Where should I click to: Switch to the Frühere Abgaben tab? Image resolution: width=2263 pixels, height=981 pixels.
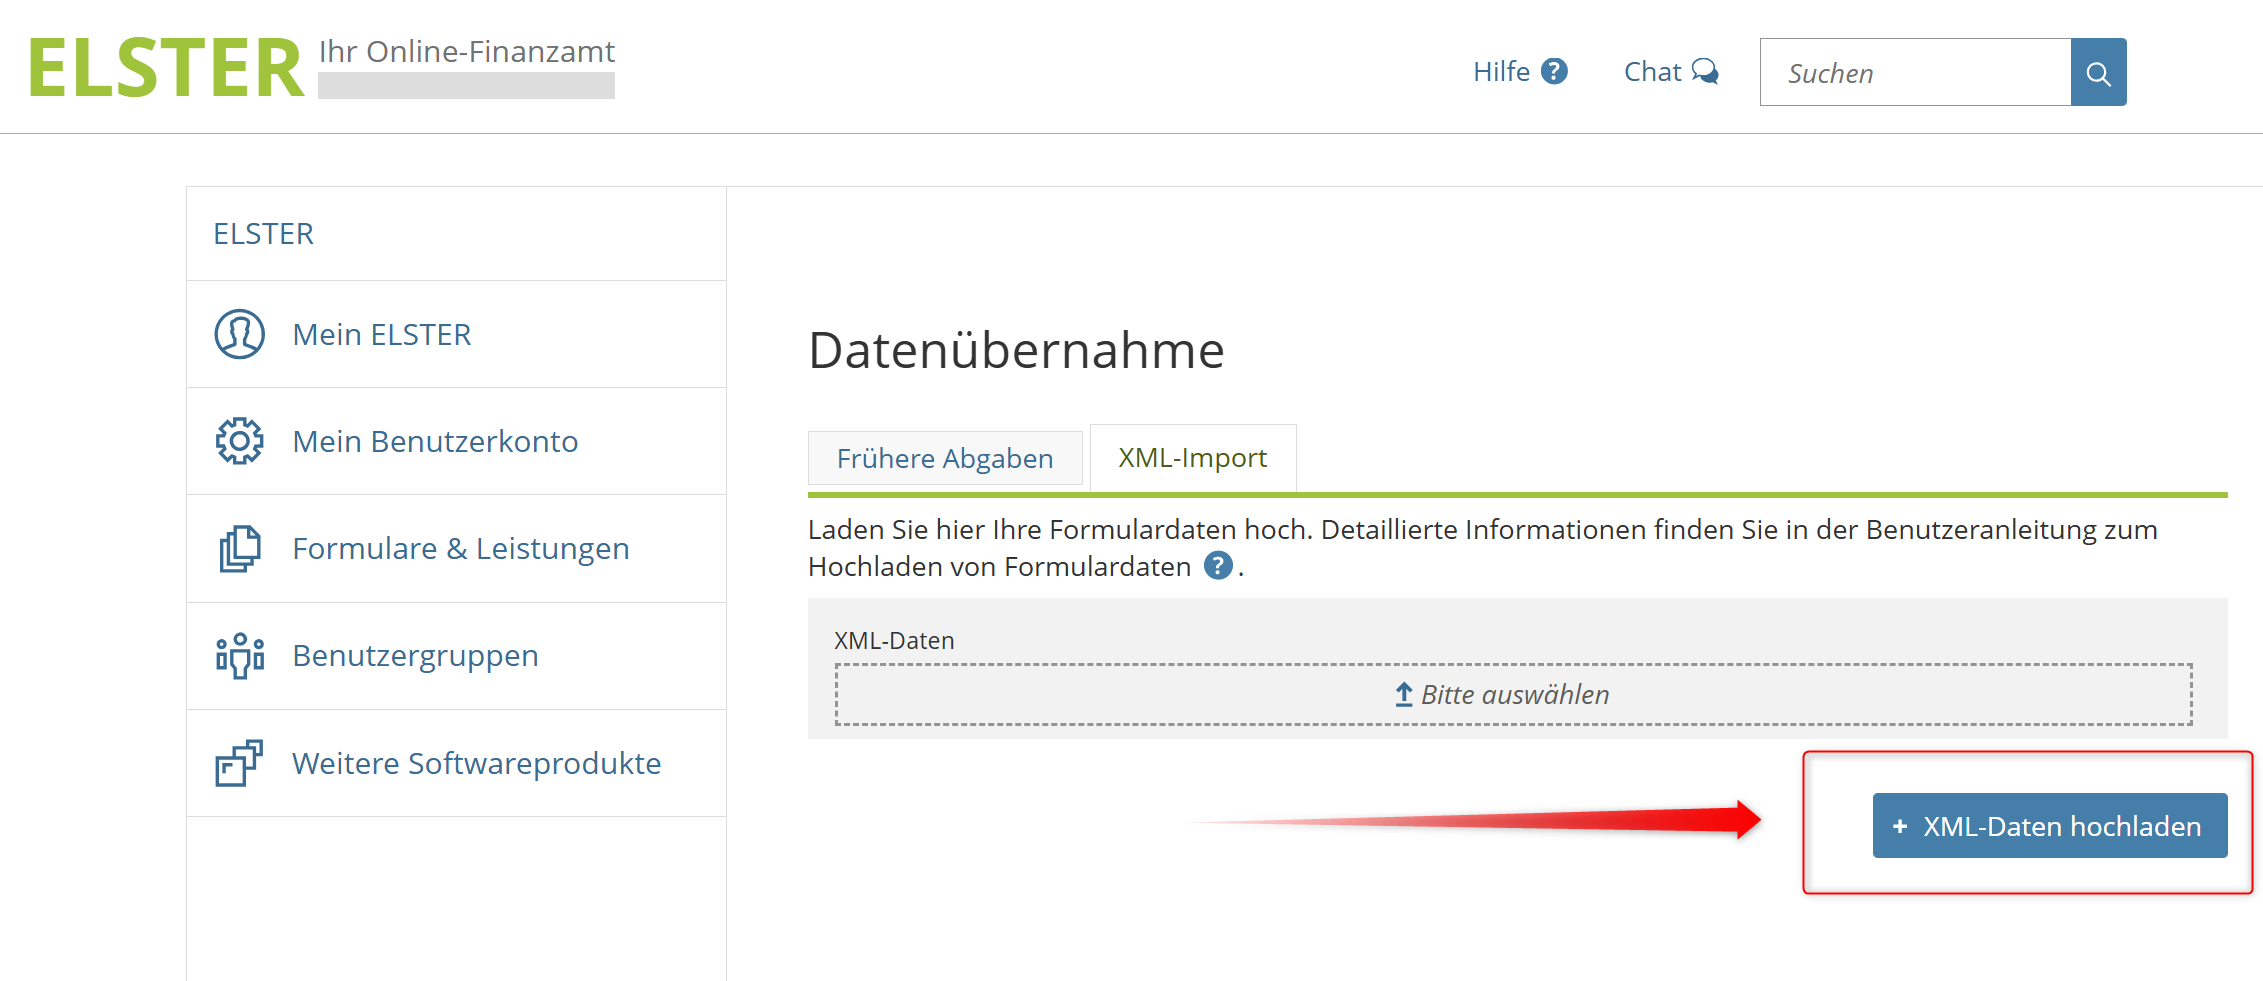click(x=944, y=458)
